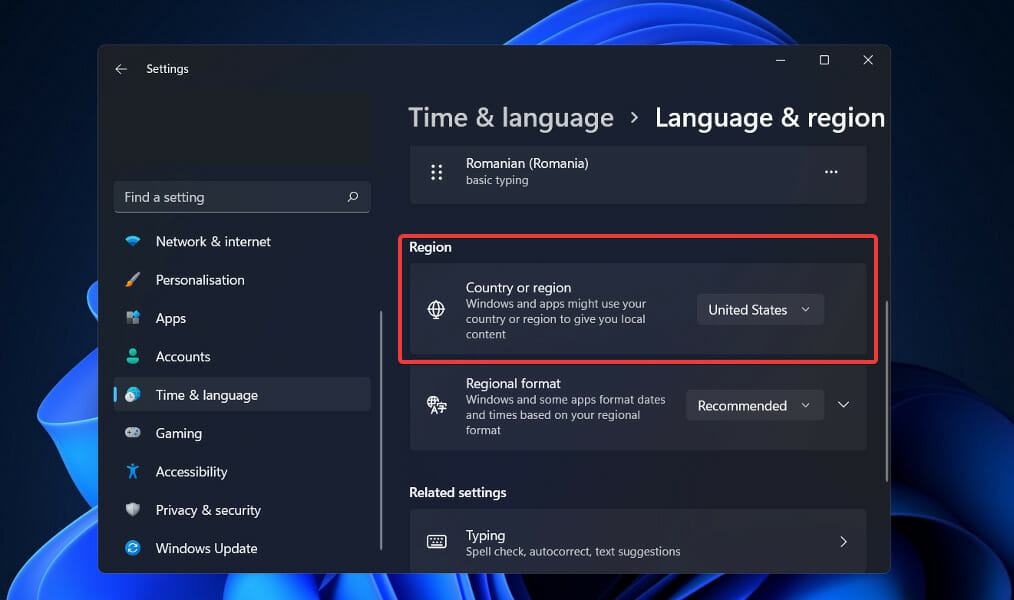This screenshot has width=1014, height=600.
Task: Click the Accessibility figure icon
Action: click(133, 471)
